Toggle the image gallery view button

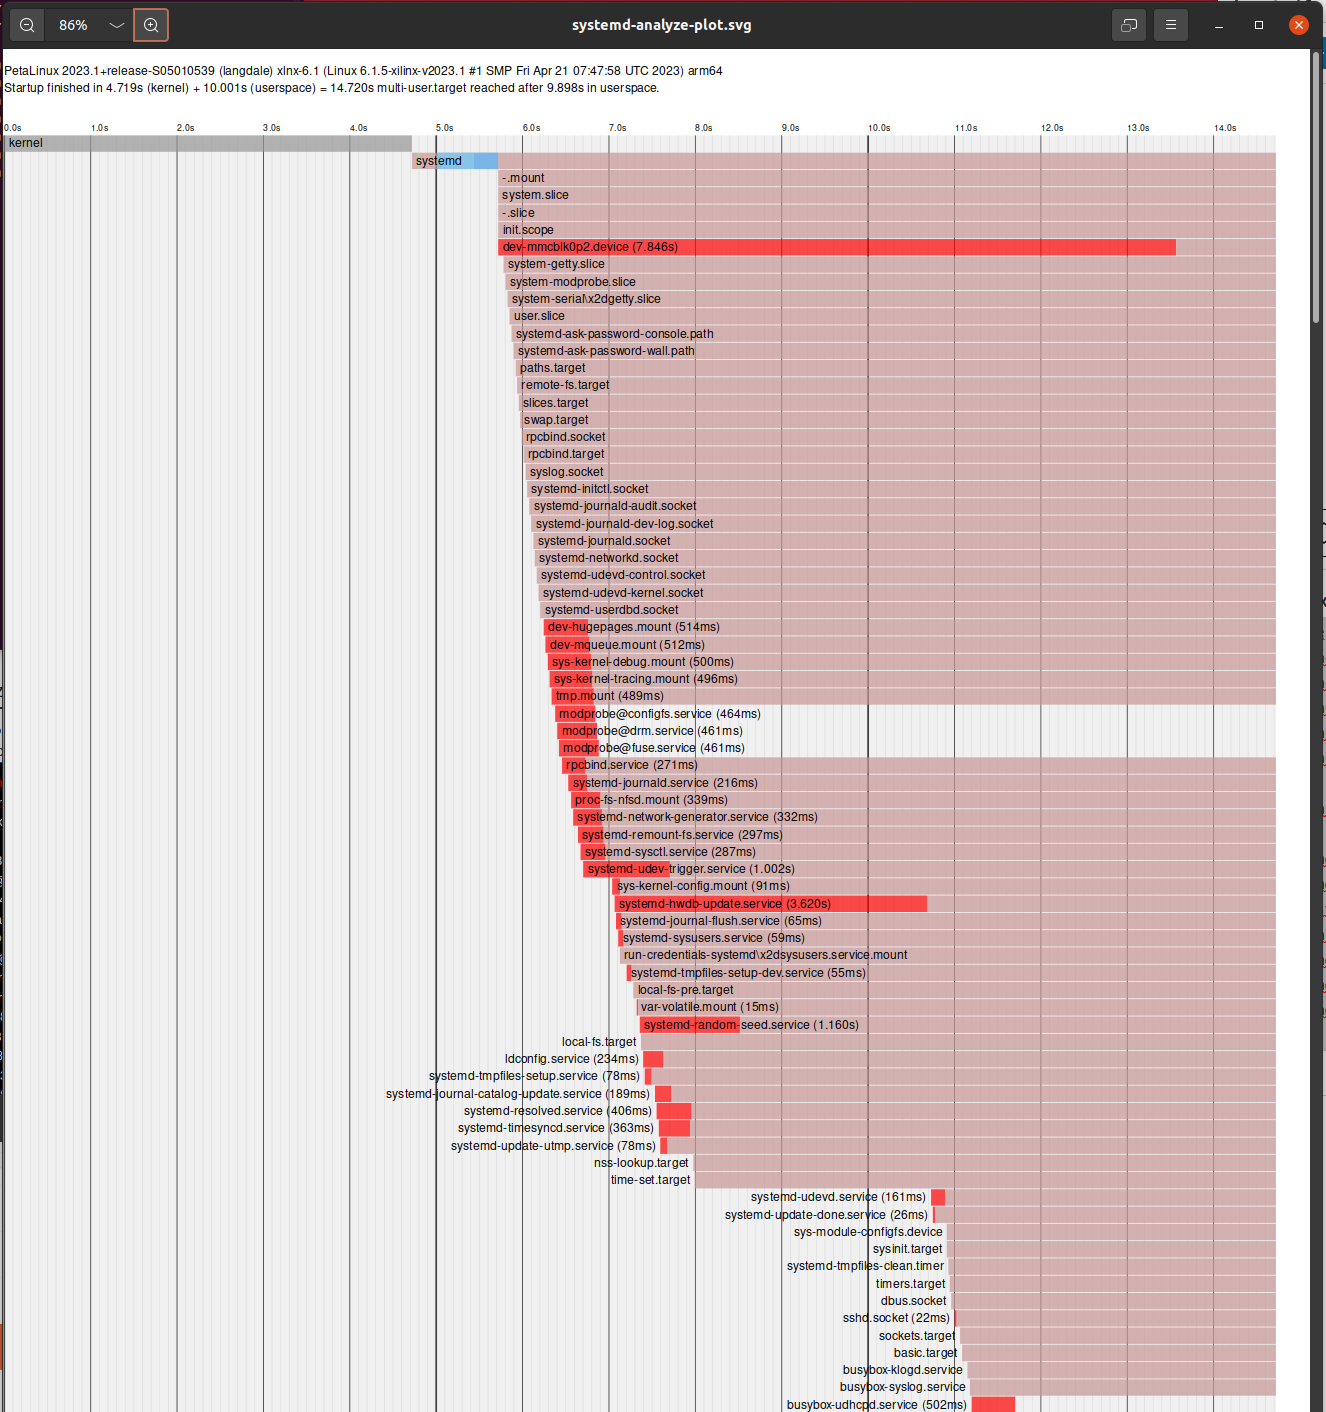click(x=1129, y=25)
